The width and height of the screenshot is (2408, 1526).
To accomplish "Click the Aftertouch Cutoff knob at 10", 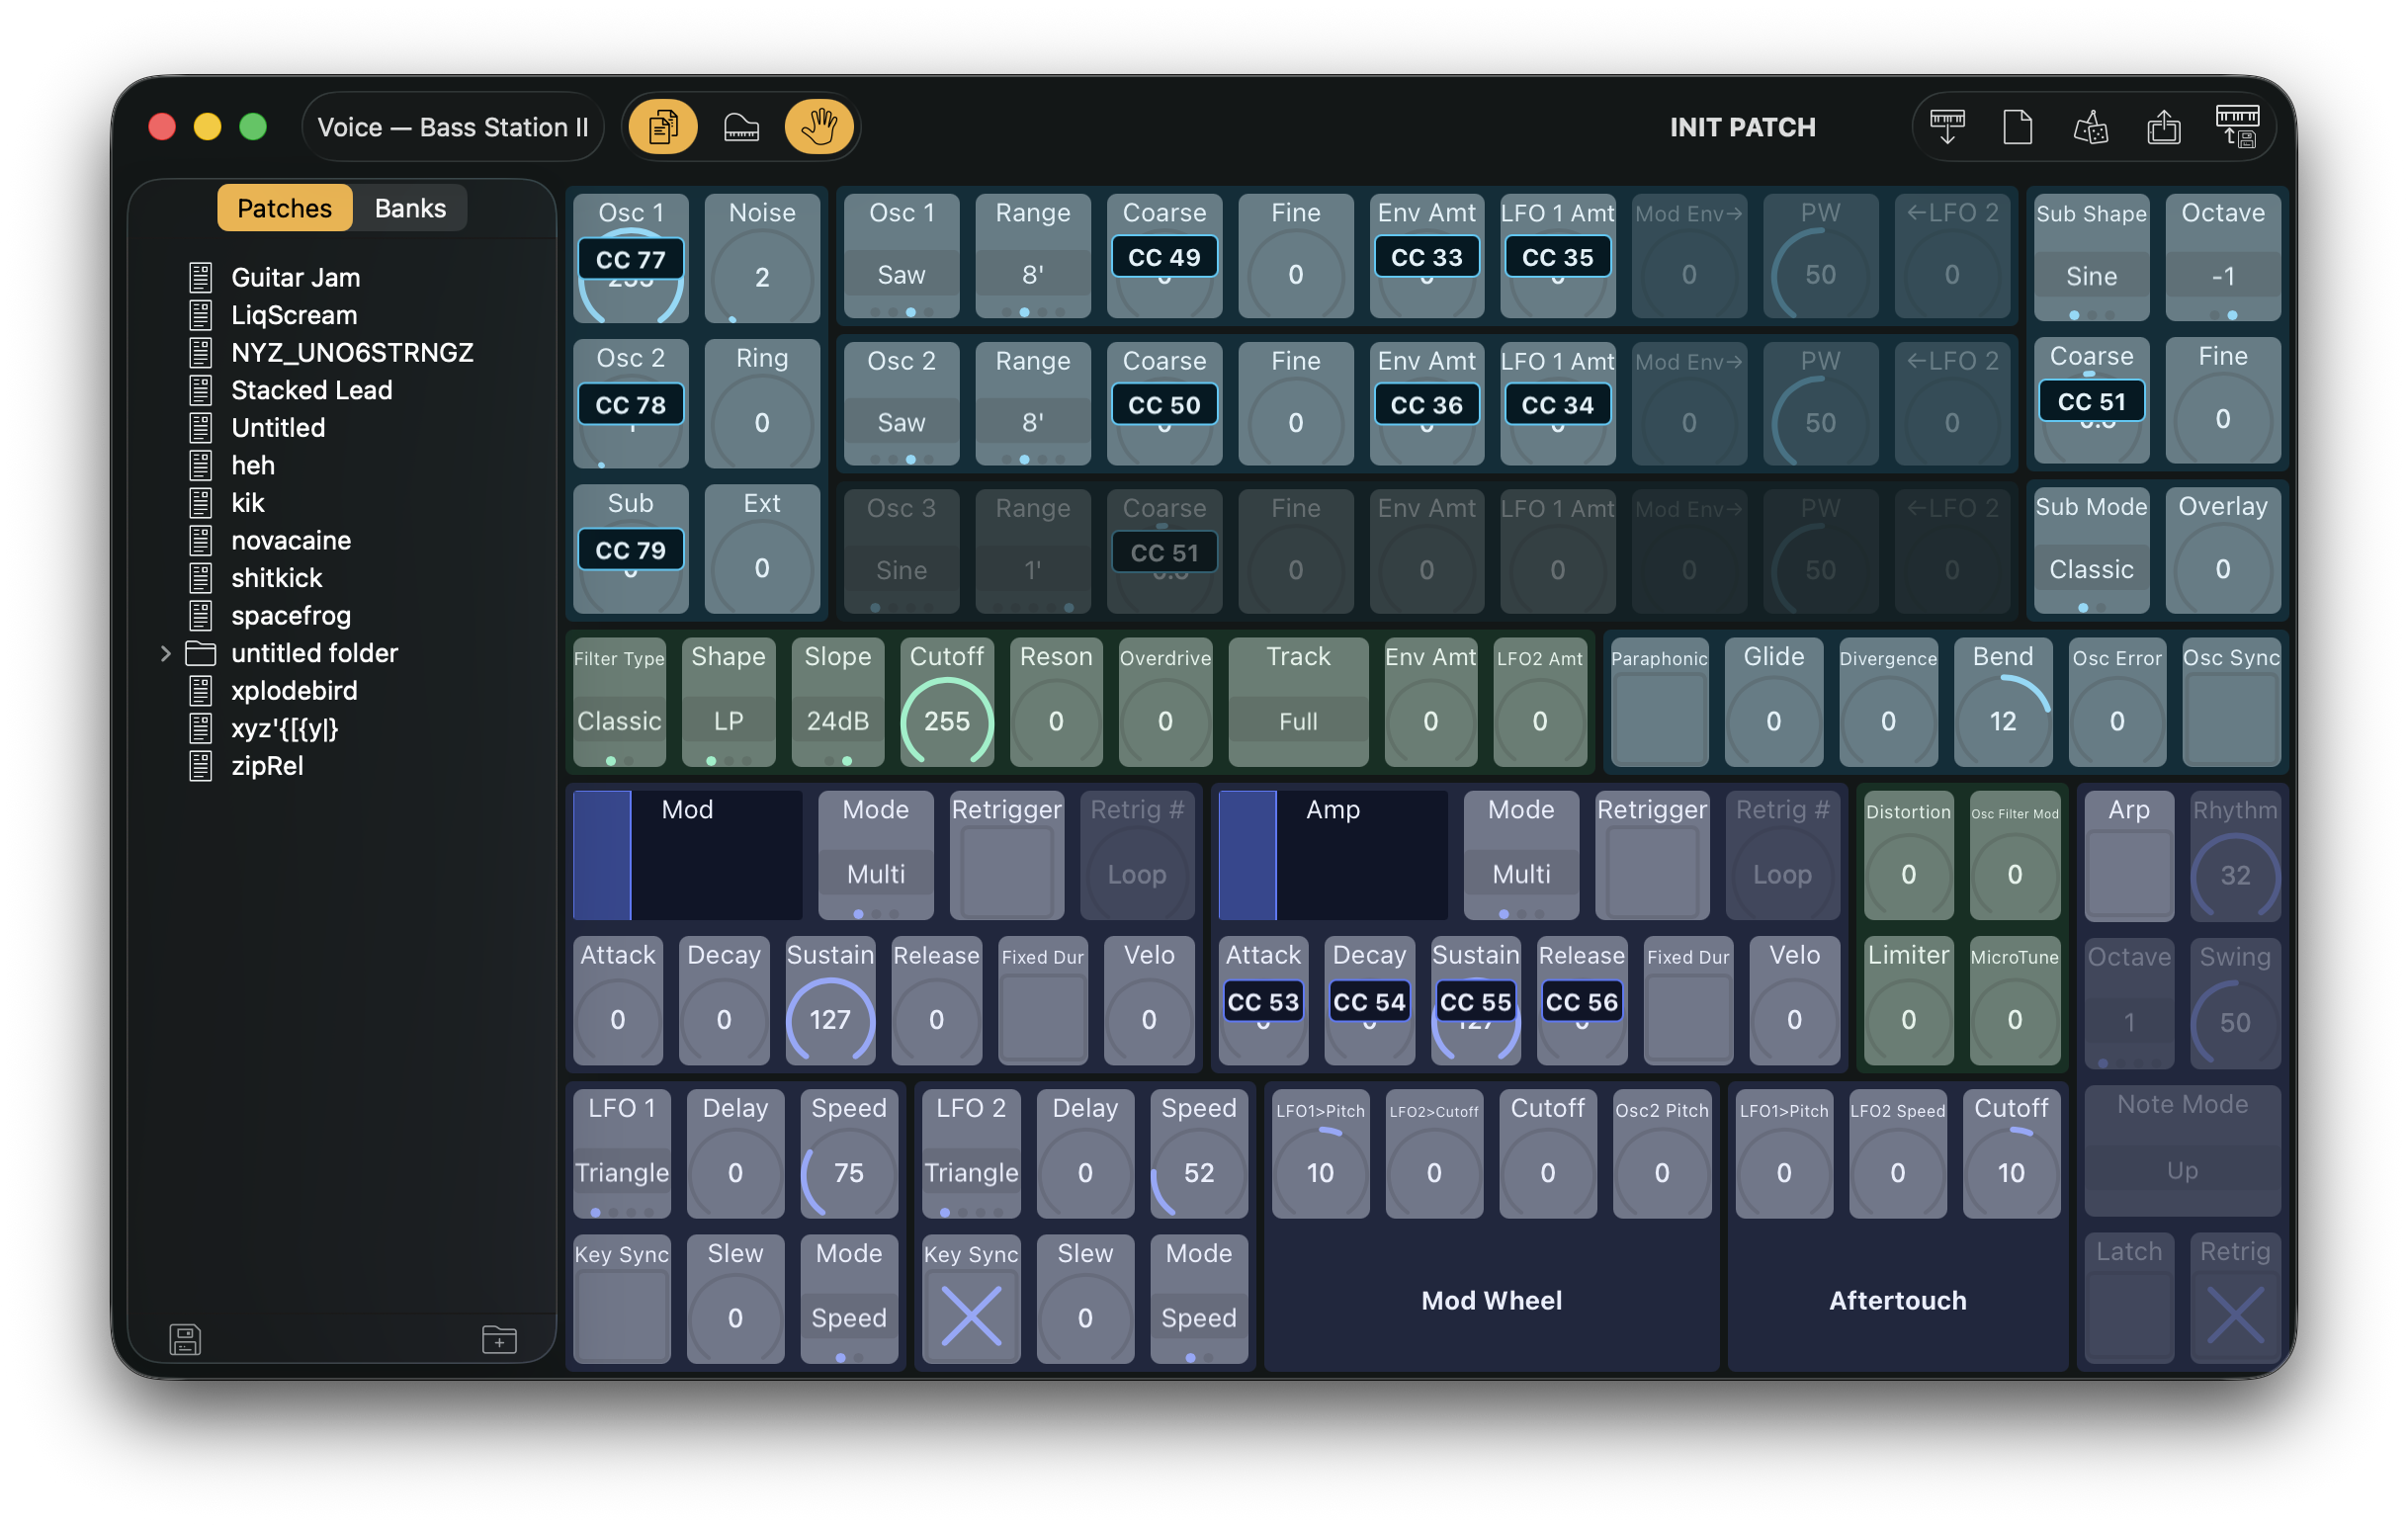I will pos(2010,1172).
